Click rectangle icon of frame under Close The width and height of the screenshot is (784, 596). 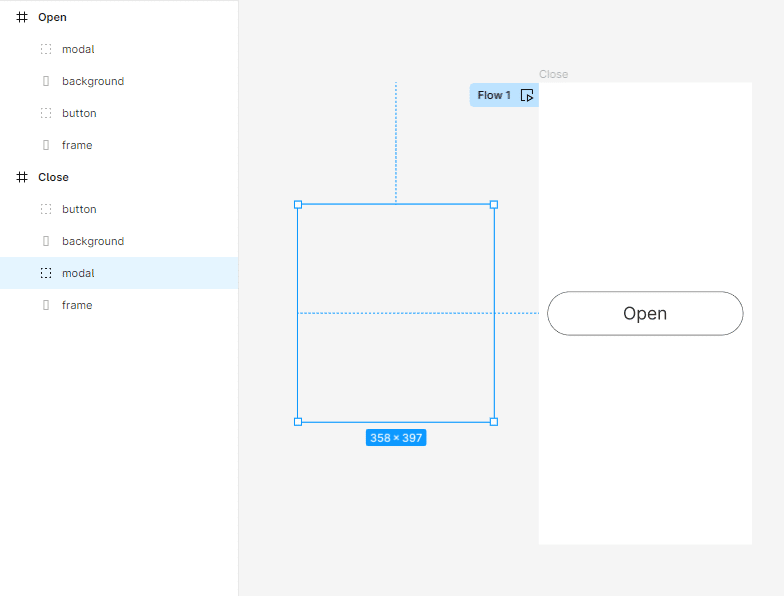click(46, 305)
